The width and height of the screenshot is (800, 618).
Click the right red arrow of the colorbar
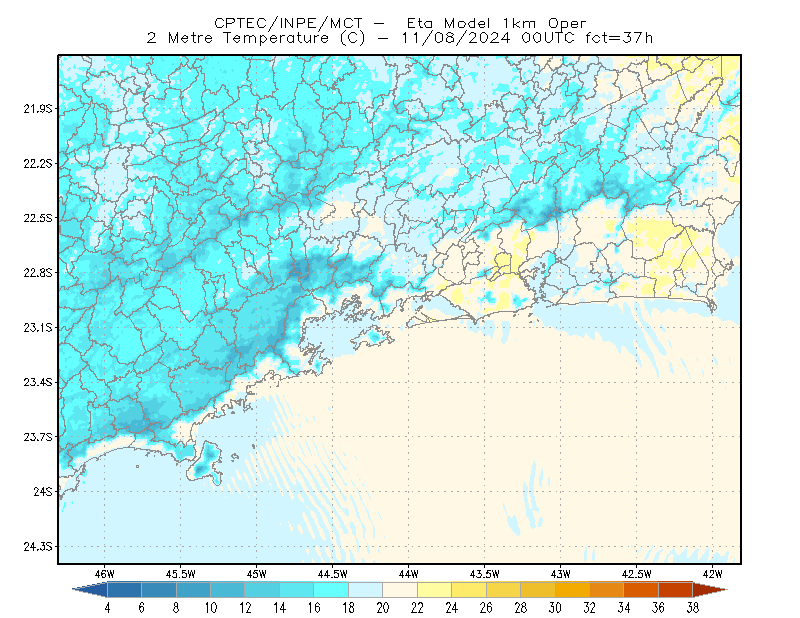pos(710,589)
